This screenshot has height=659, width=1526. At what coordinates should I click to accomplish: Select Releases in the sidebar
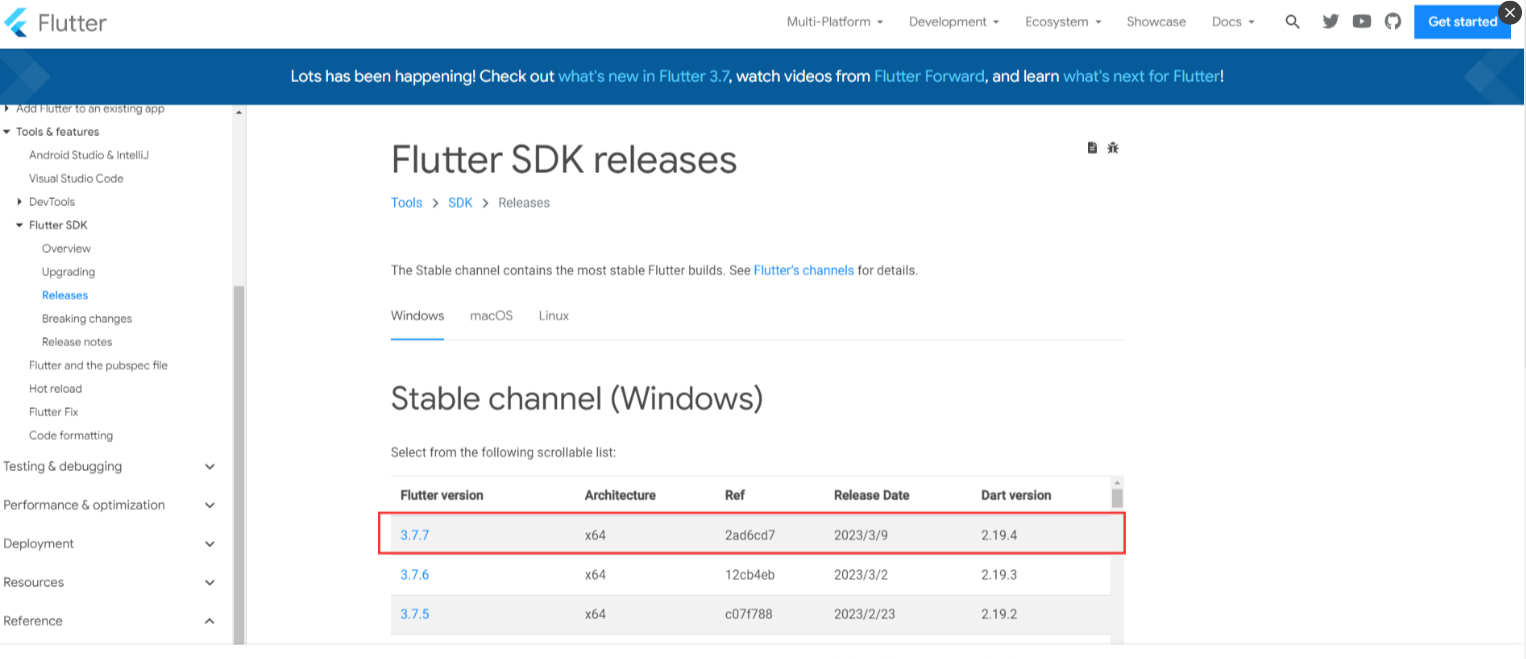[65, 295]
